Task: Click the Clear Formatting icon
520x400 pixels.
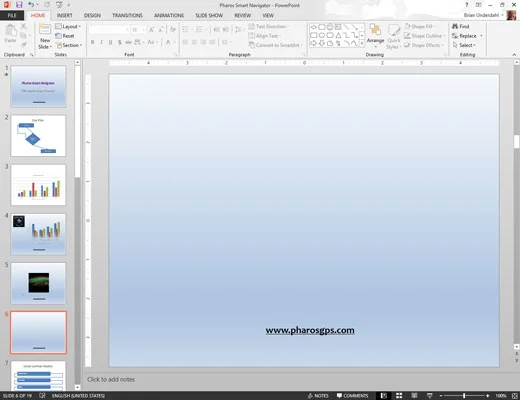Action: pyautogui.click(x=173, y=30)
